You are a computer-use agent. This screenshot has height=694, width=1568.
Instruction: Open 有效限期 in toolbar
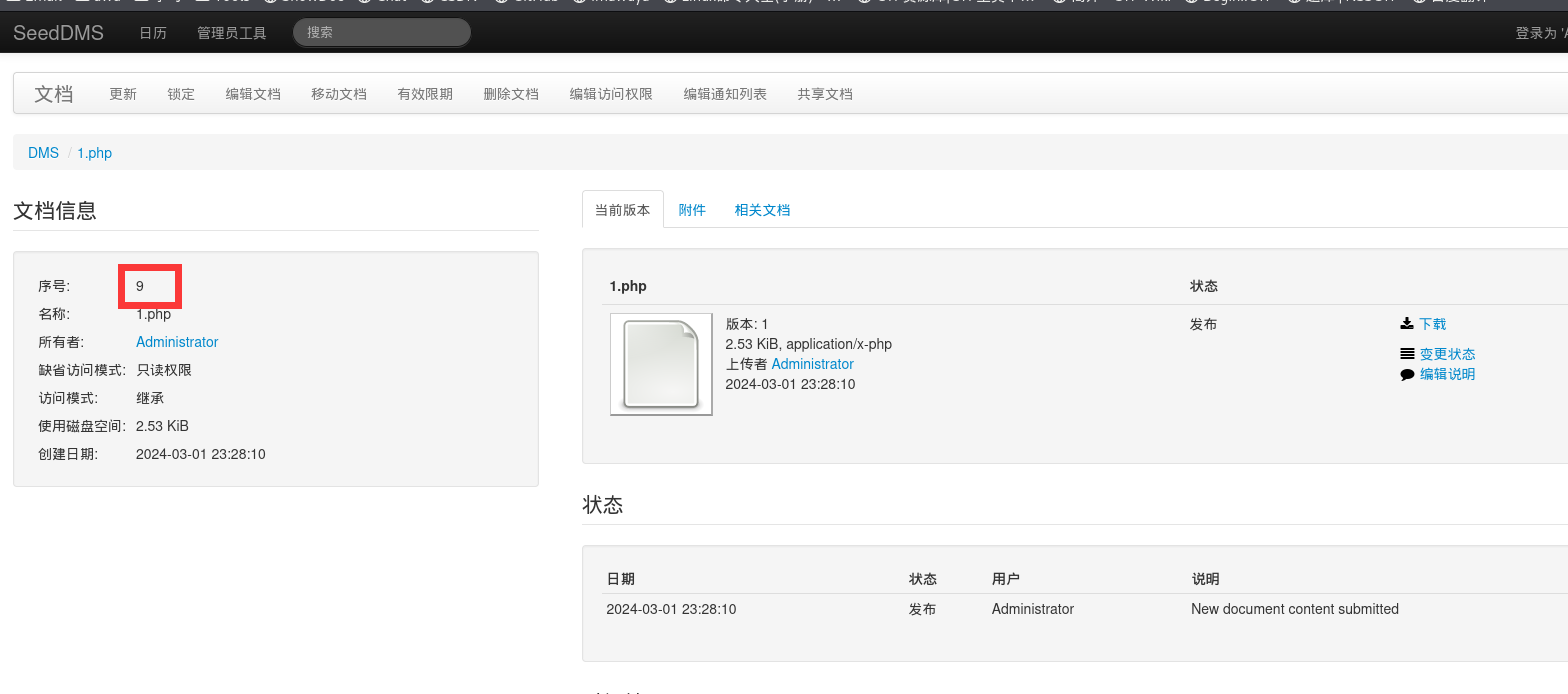(x=425, y=94)
